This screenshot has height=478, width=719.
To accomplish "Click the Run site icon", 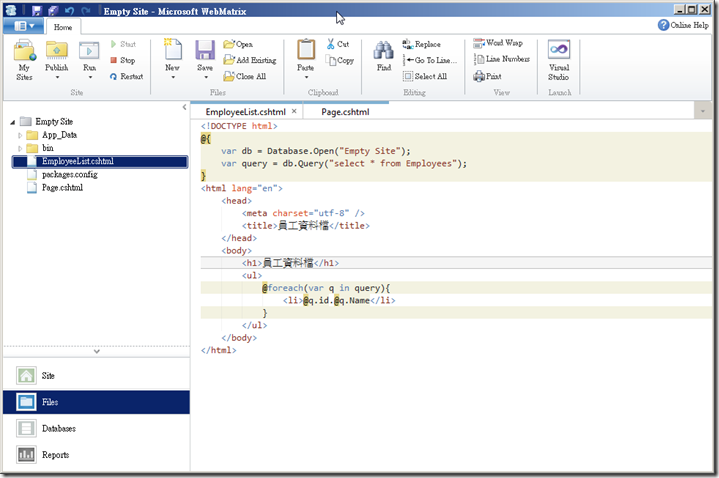I will pyautogui.click(x=89, y=50).
